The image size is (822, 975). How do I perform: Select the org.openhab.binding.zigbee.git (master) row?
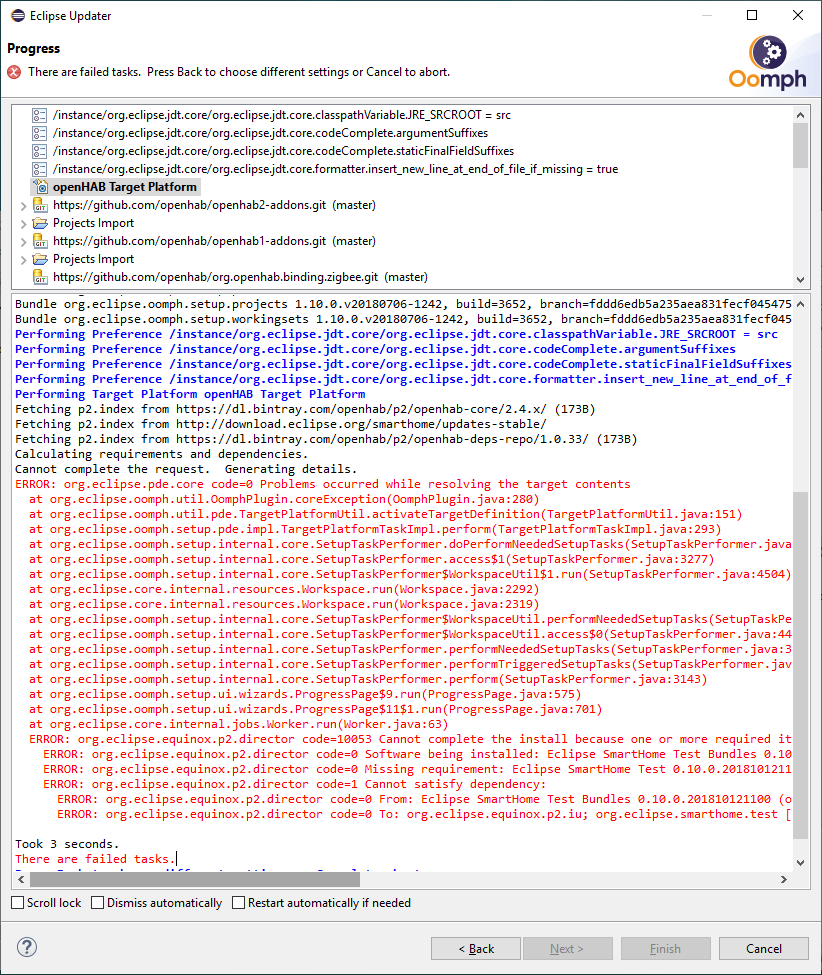pyautogui.click(x=240, y=277)
